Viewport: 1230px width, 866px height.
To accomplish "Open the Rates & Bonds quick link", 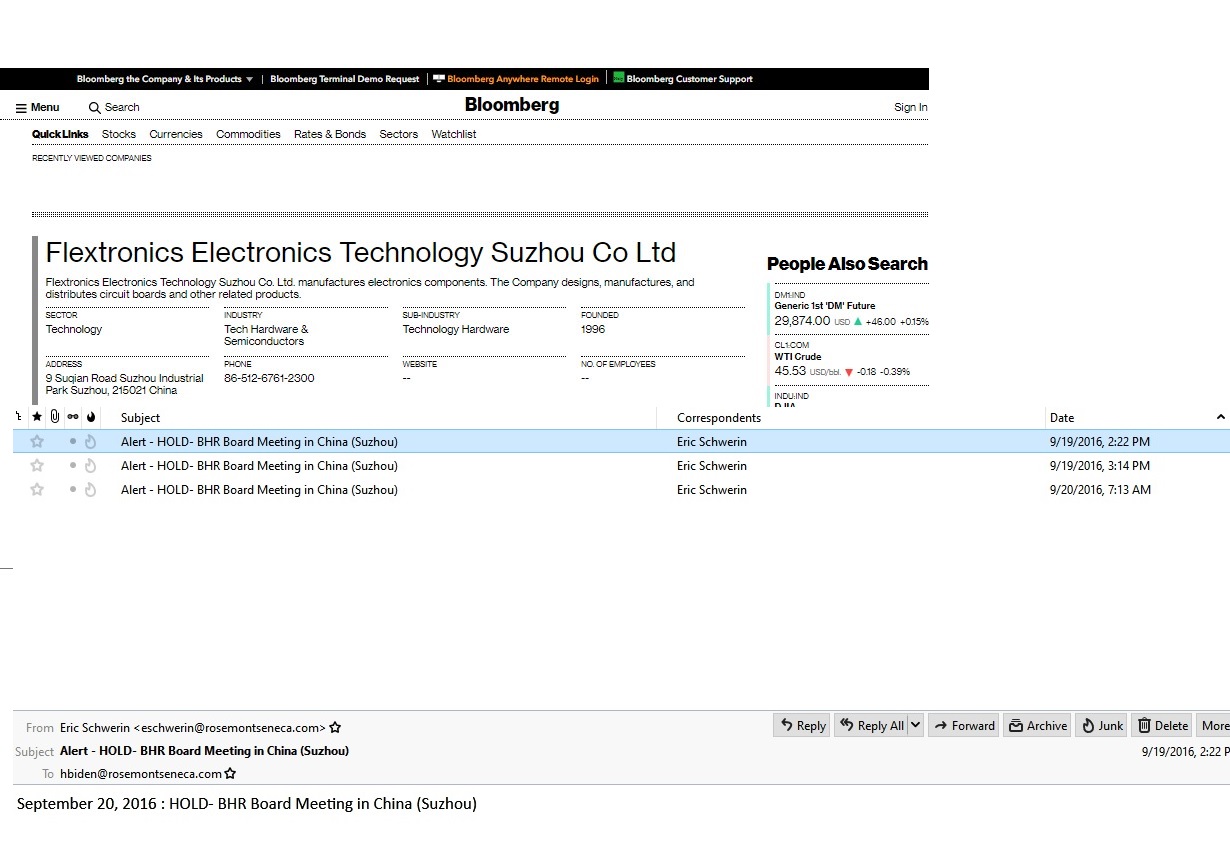I will (330, 134).
